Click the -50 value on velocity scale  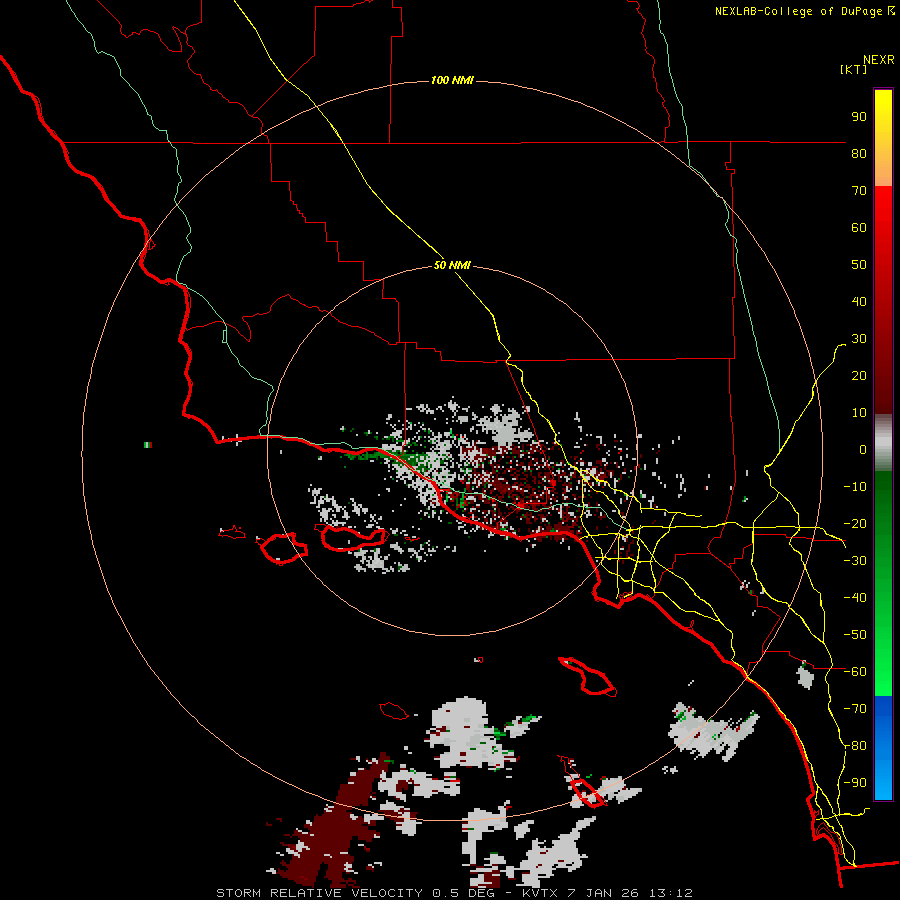(855, 634)
